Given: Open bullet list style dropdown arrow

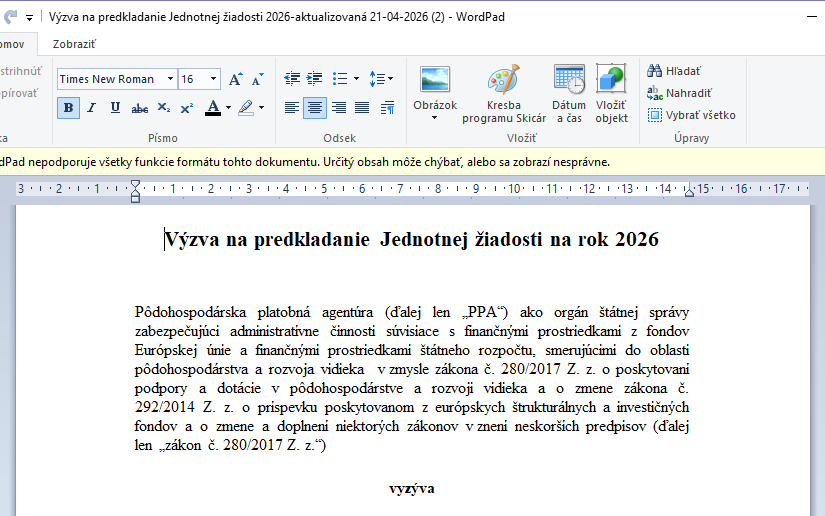Looking at the screenshot, I should pos(356,79).
